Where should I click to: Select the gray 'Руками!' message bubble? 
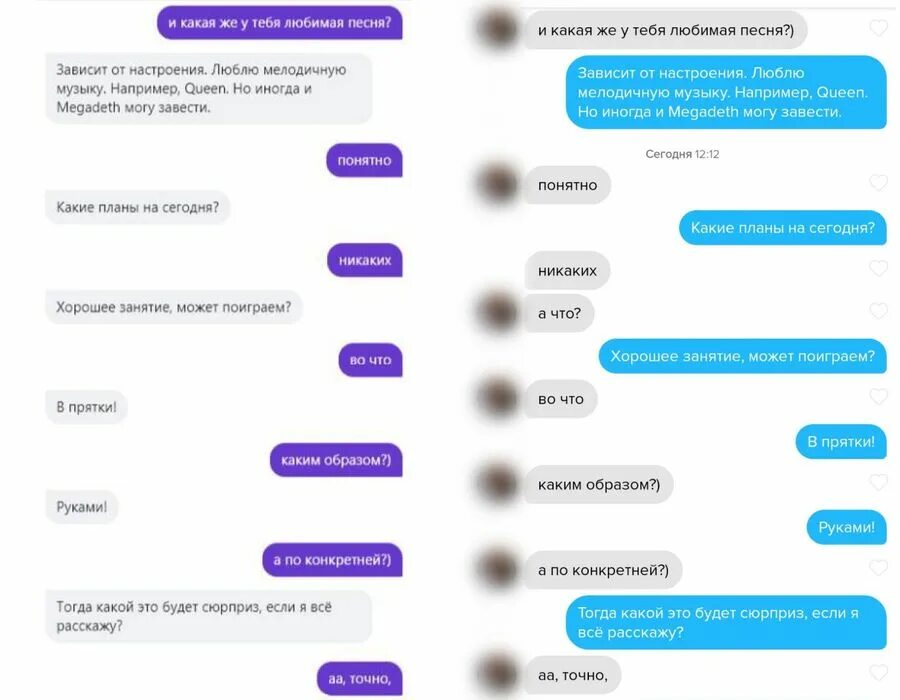(82, 507)
